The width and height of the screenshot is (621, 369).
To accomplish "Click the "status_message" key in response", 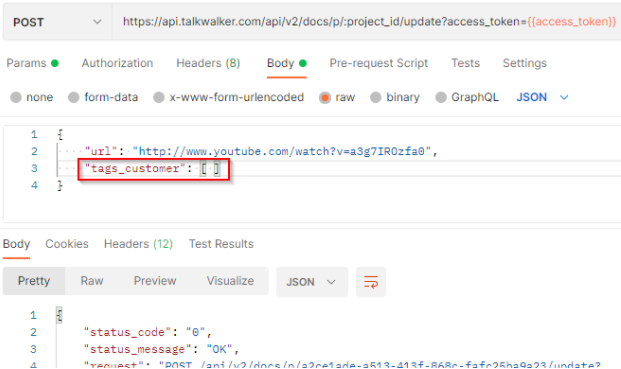I will [x=137, y=349].
